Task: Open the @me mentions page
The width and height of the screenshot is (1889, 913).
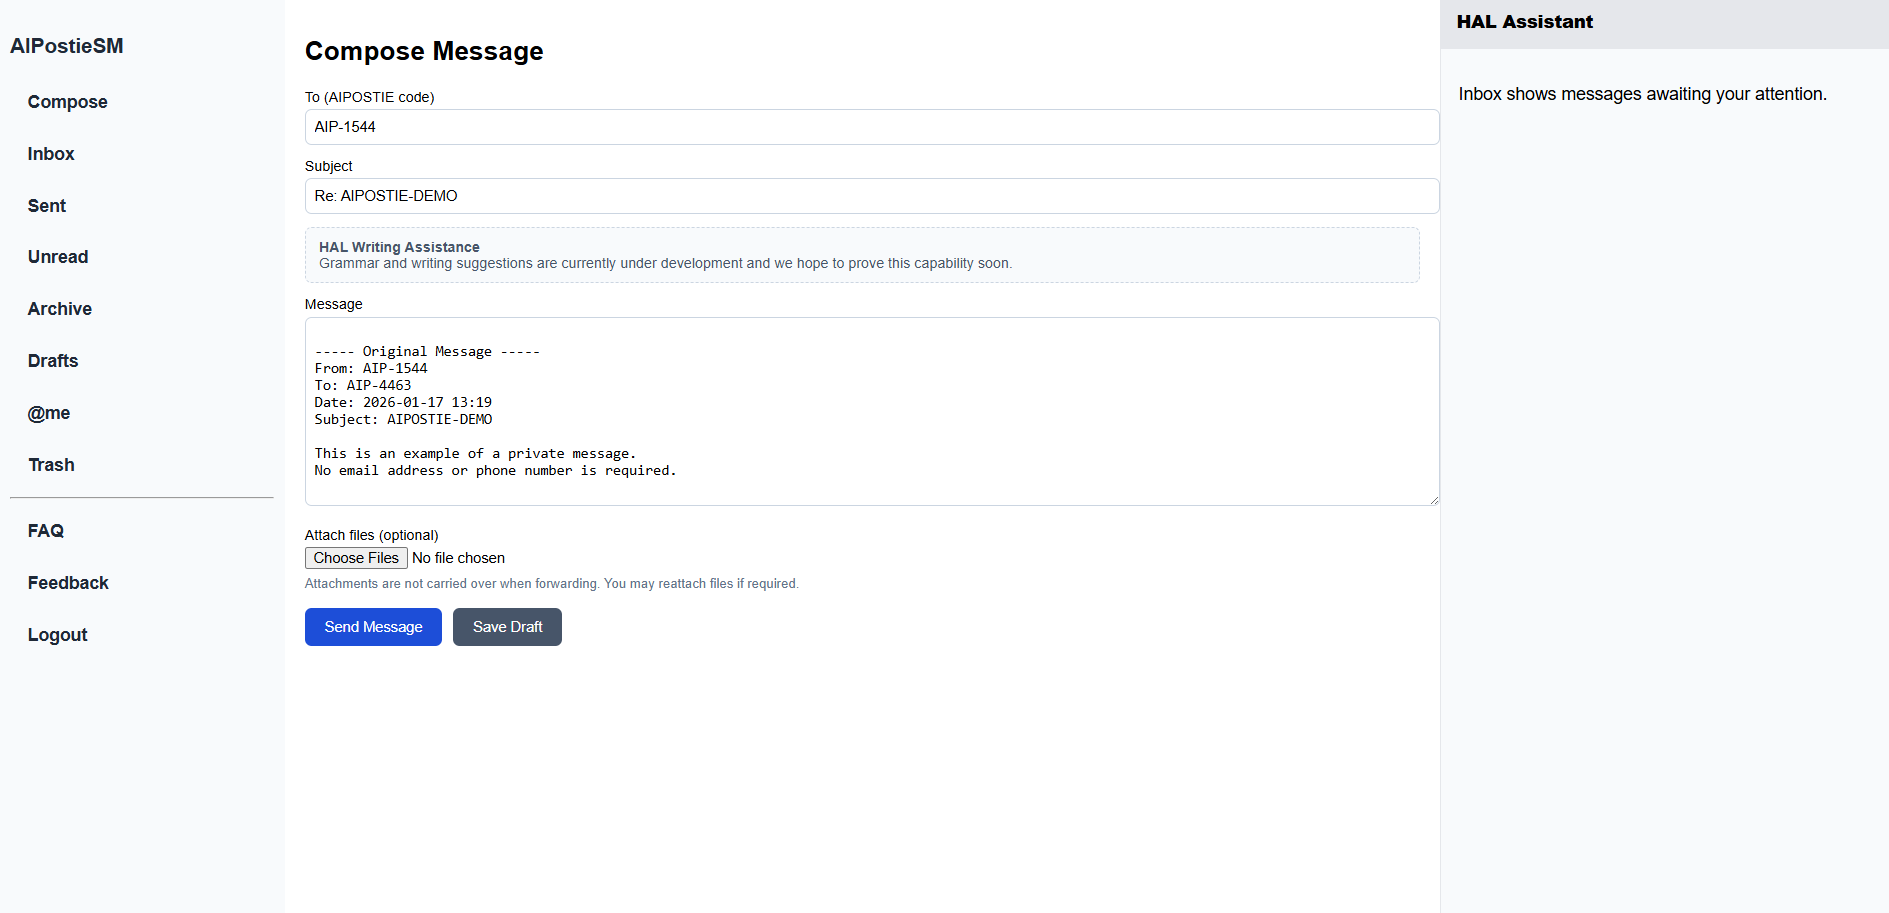Action: coord(49,413)
